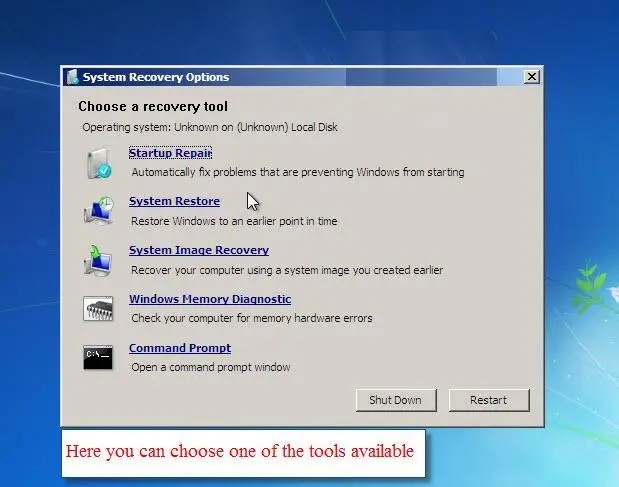Click the 'System Recovery Options' title text
Viewport: 619px width, 487px height.
156,77
